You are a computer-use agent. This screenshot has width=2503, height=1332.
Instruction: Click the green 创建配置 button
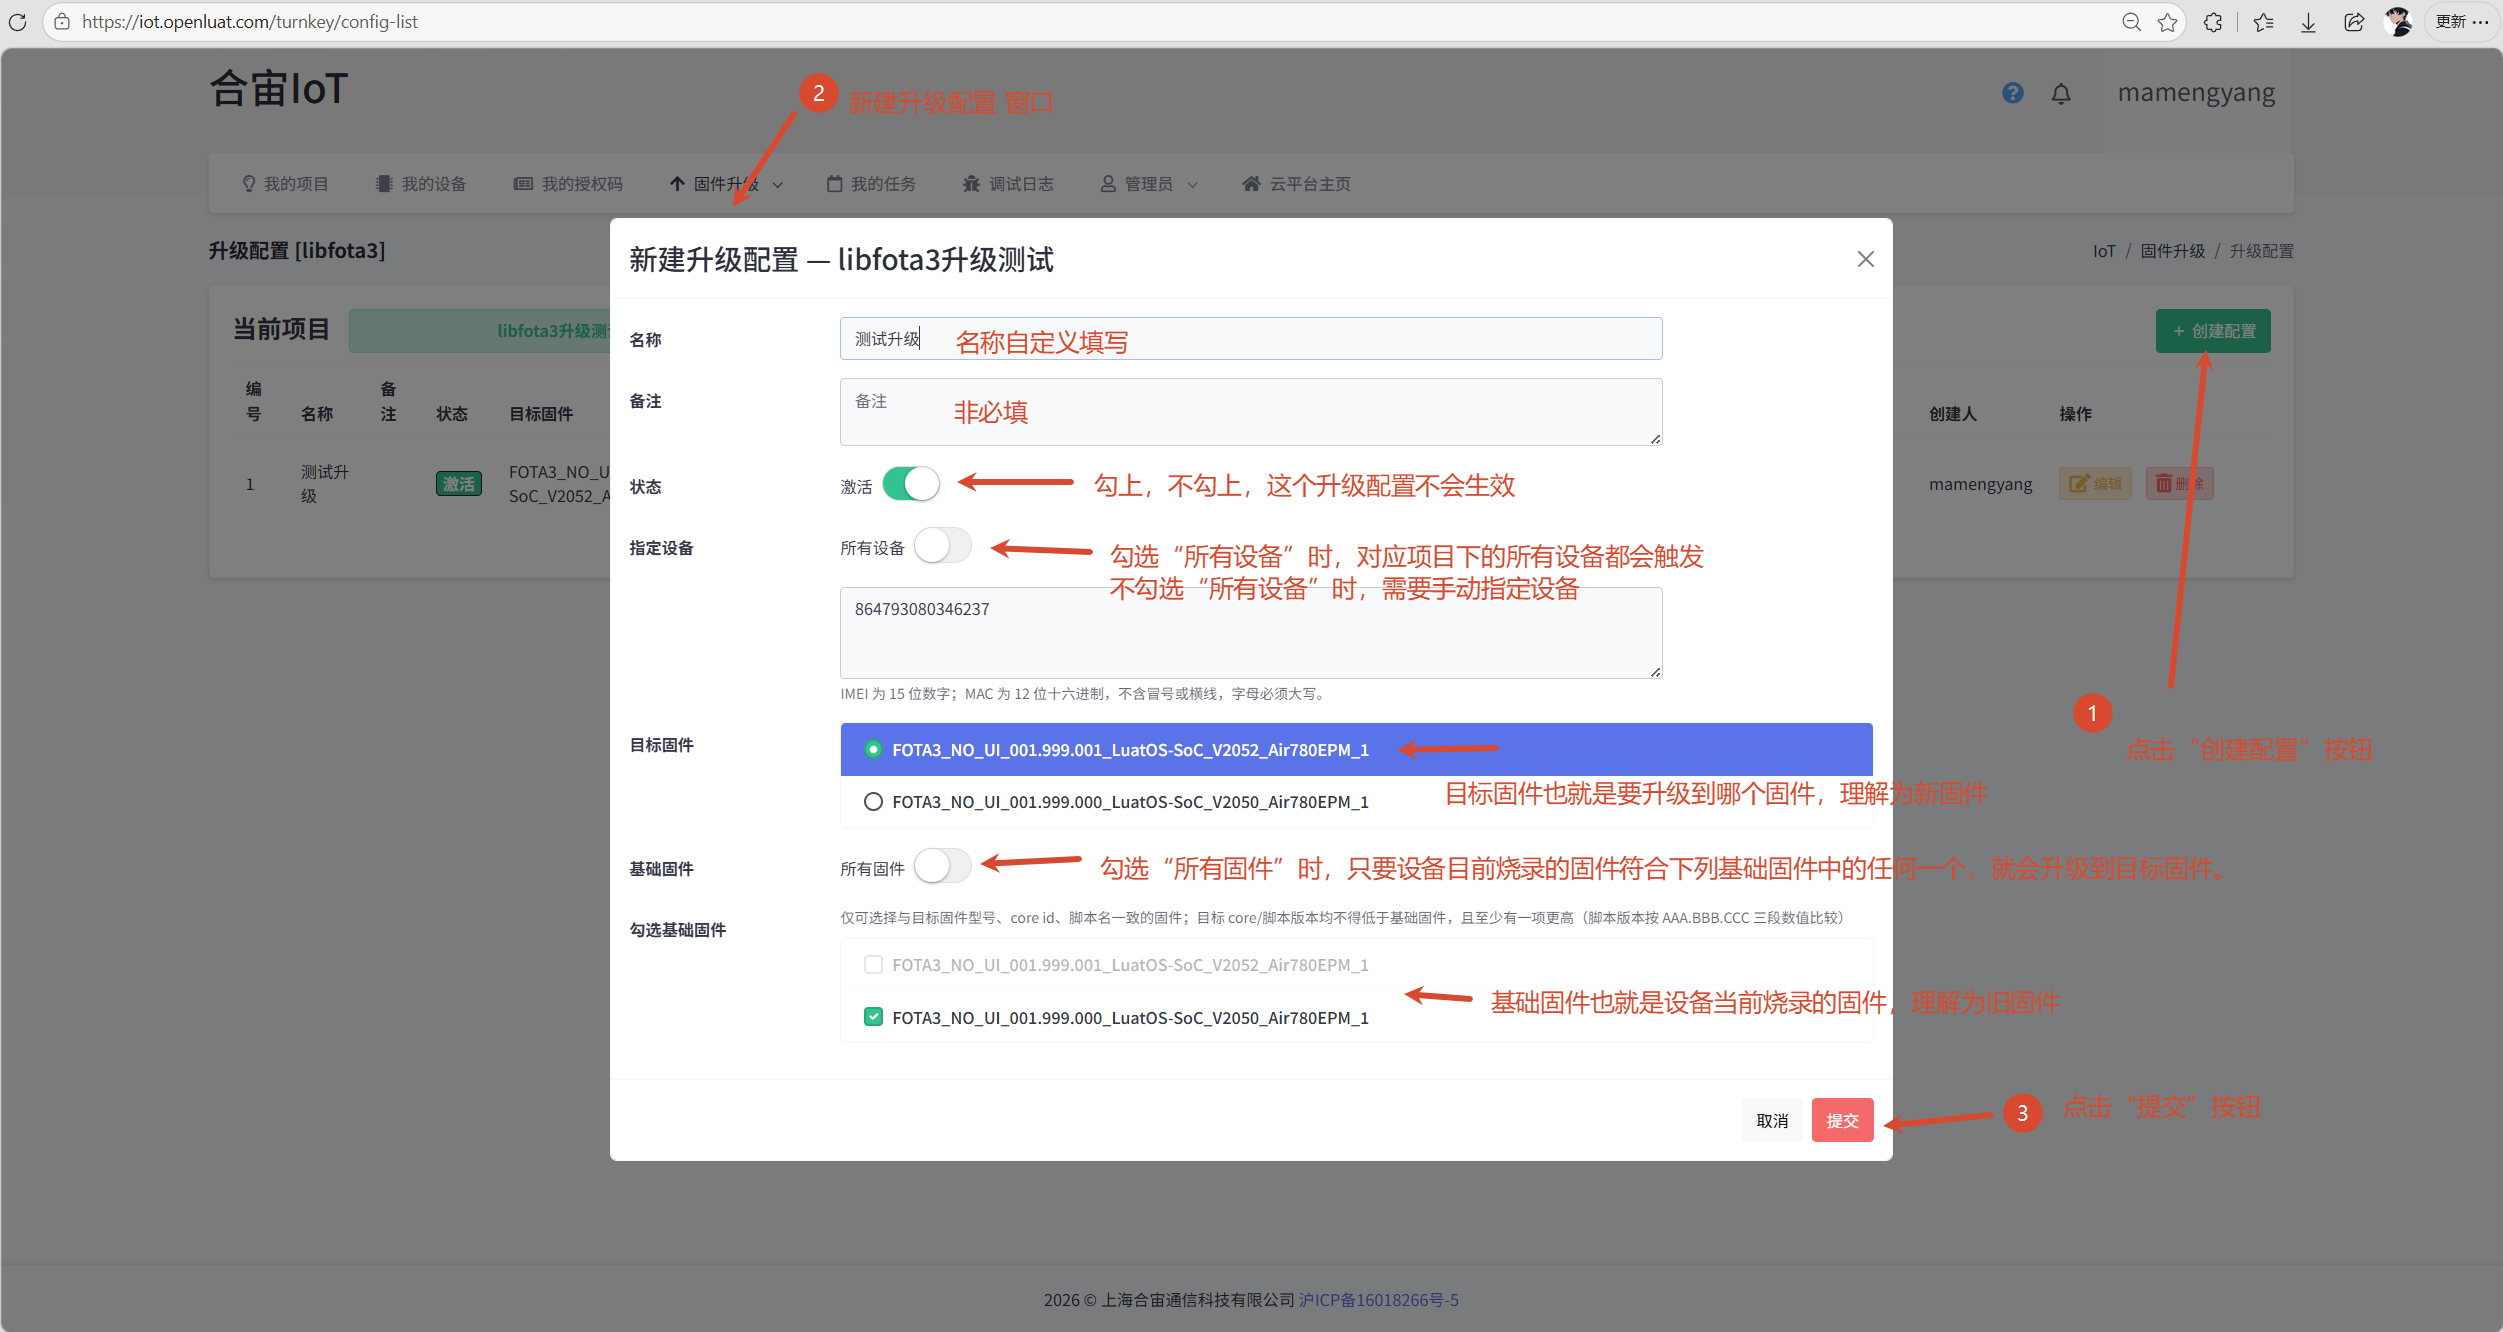click(2213, 331)
